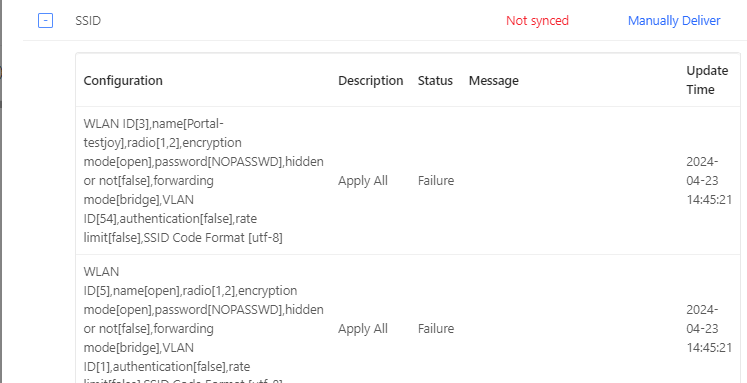Screen dimensions: 747x383
Task: Click the Configuration column header
Action: pyautogui.click(x=123, y=81)
